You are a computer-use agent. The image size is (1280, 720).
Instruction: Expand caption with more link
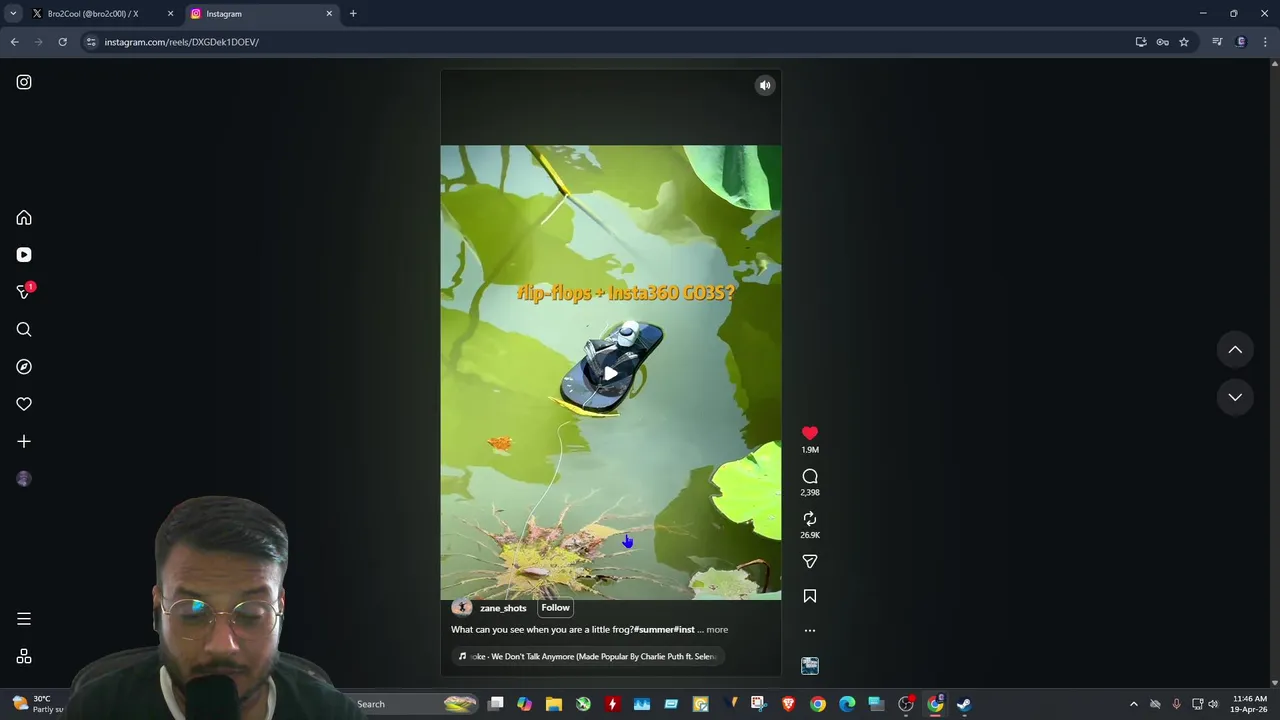(x=717, y=630)
